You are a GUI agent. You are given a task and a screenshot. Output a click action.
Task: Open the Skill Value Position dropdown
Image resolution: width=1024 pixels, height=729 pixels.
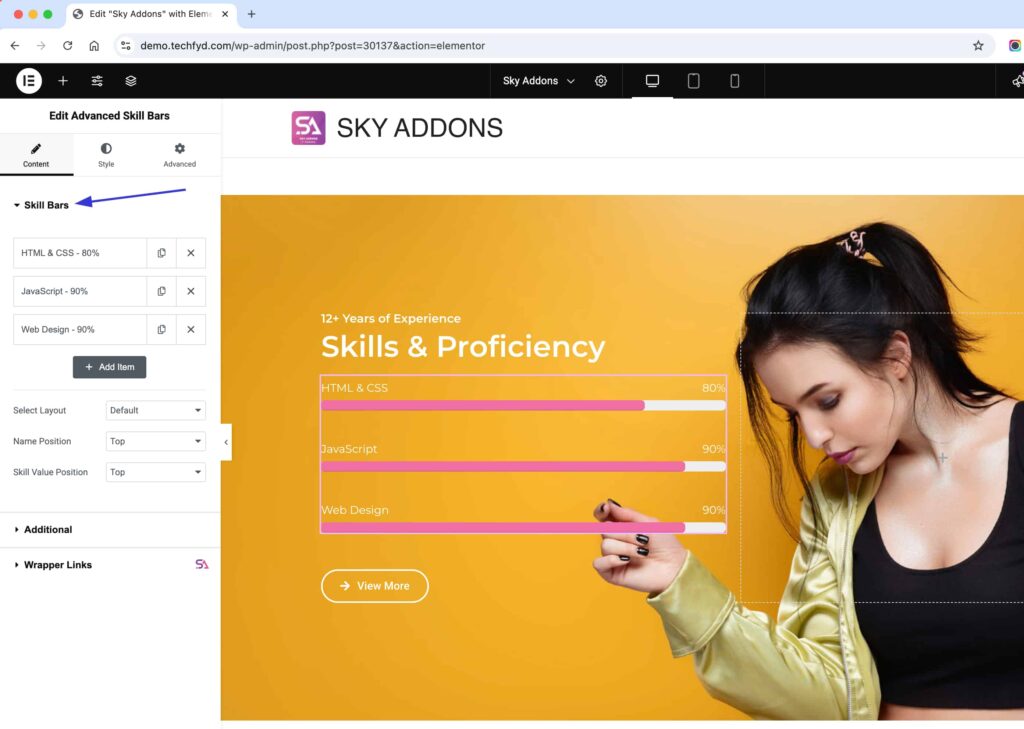coord(155,472)
